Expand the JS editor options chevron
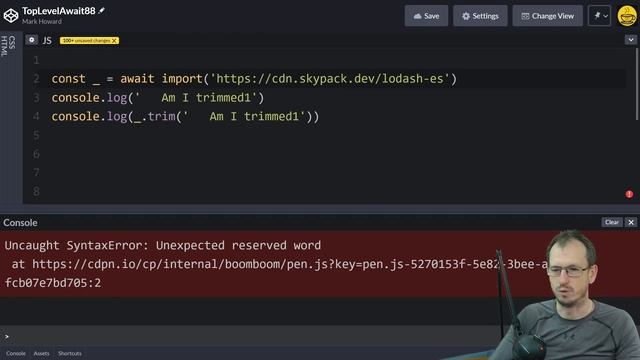Image resolution: width=640 pixels, height=360 pixels. pos(631,40)
